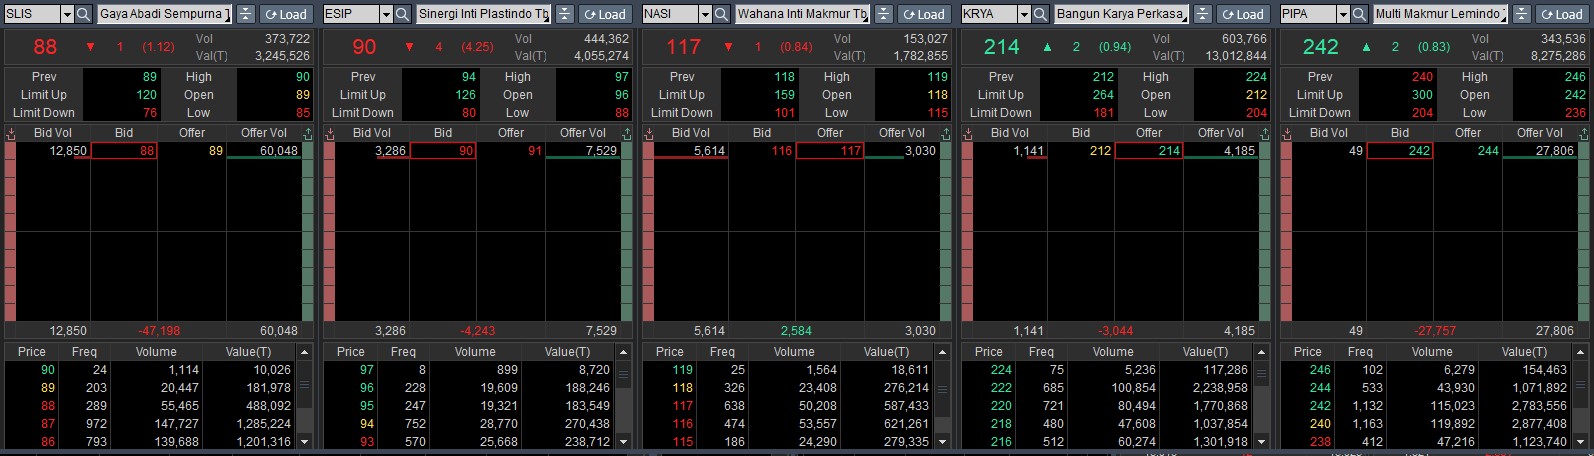Click the Volume column header in ESIP table

475,352
